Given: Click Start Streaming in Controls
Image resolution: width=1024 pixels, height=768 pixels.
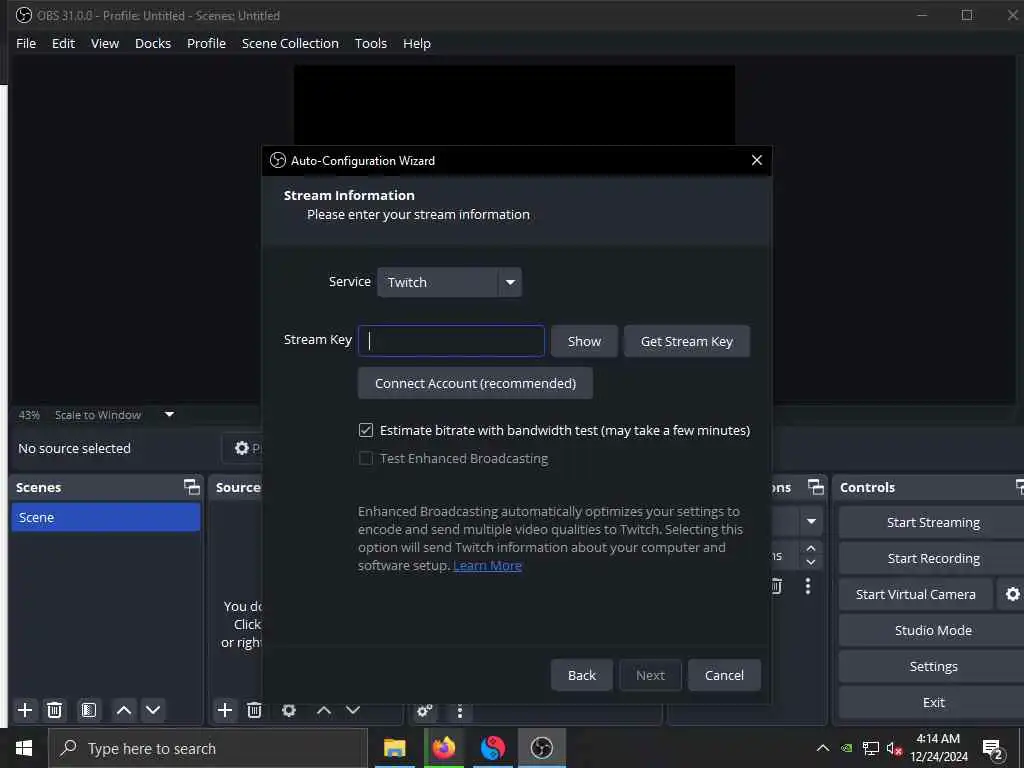Looking at the screenshot, I should [x=933, y=522].
